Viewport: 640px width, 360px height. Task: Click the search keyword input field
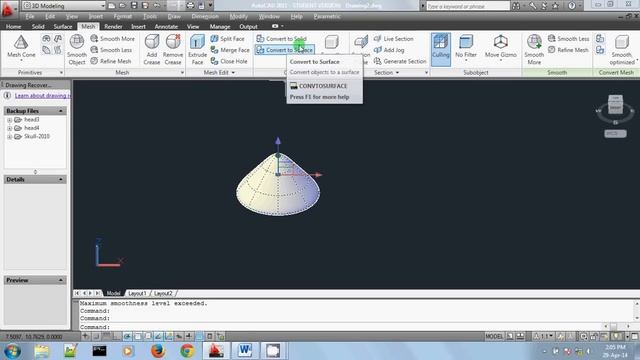[x=468, y=6]
